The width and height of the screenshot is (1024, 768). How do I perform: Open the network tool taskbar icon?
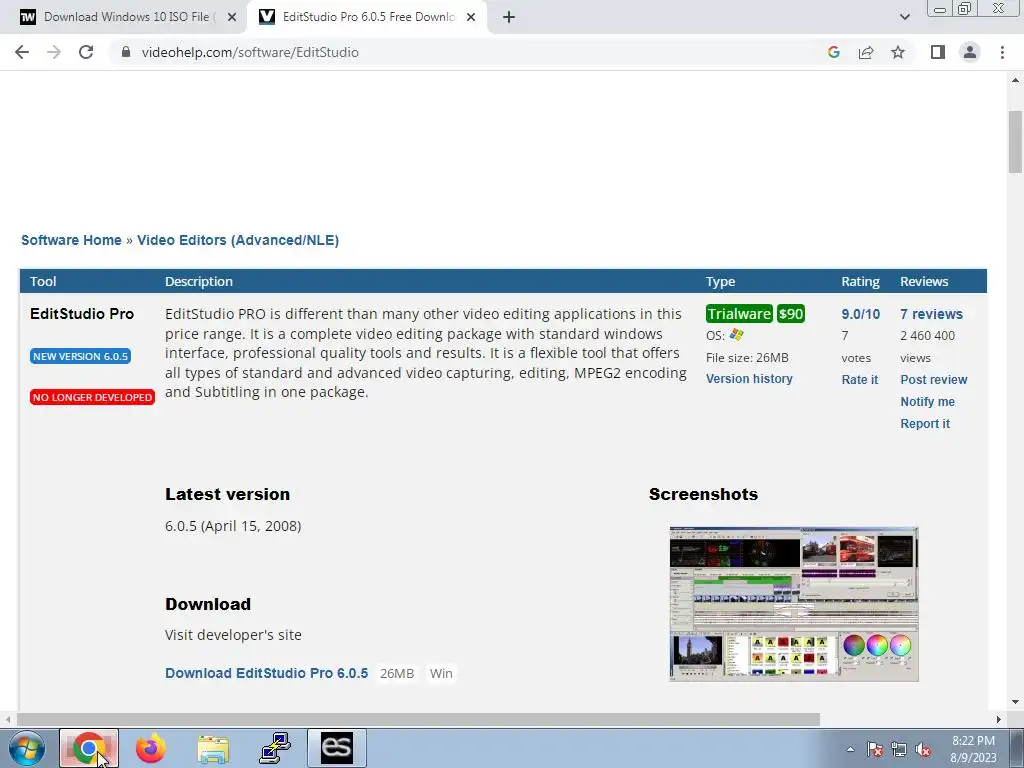pos(275,748)
